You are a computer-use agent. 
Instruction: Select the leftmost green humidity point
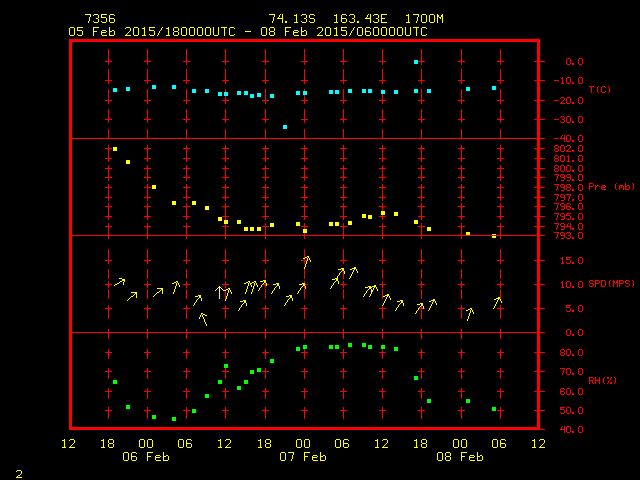pyautogui.click(x=115, y=382)
